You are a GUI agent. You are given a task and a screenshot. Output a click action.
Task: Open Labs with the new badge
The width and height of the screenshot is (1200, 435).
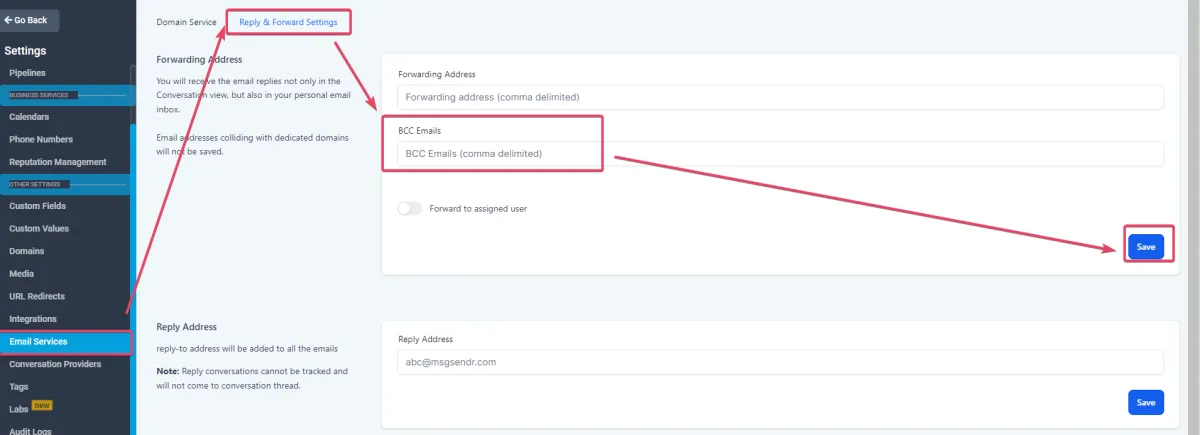(x=19, y=408)
